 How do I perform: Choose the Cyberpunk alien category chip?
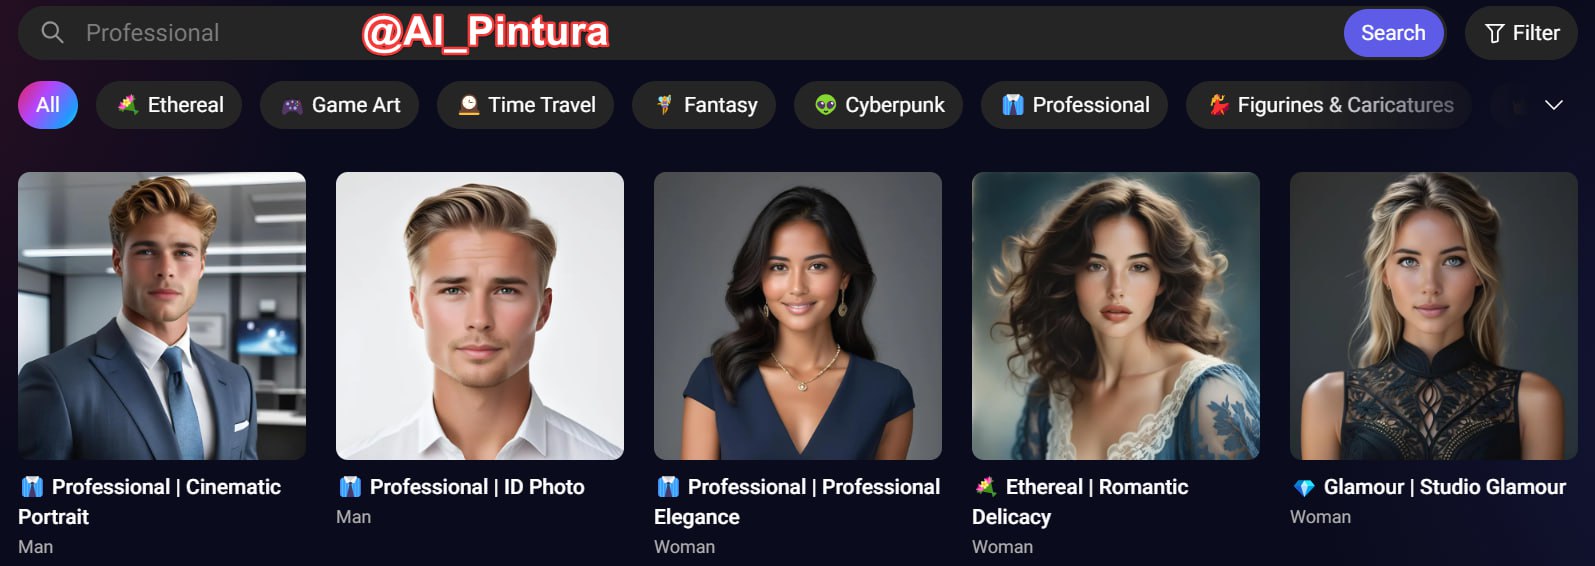878,105
